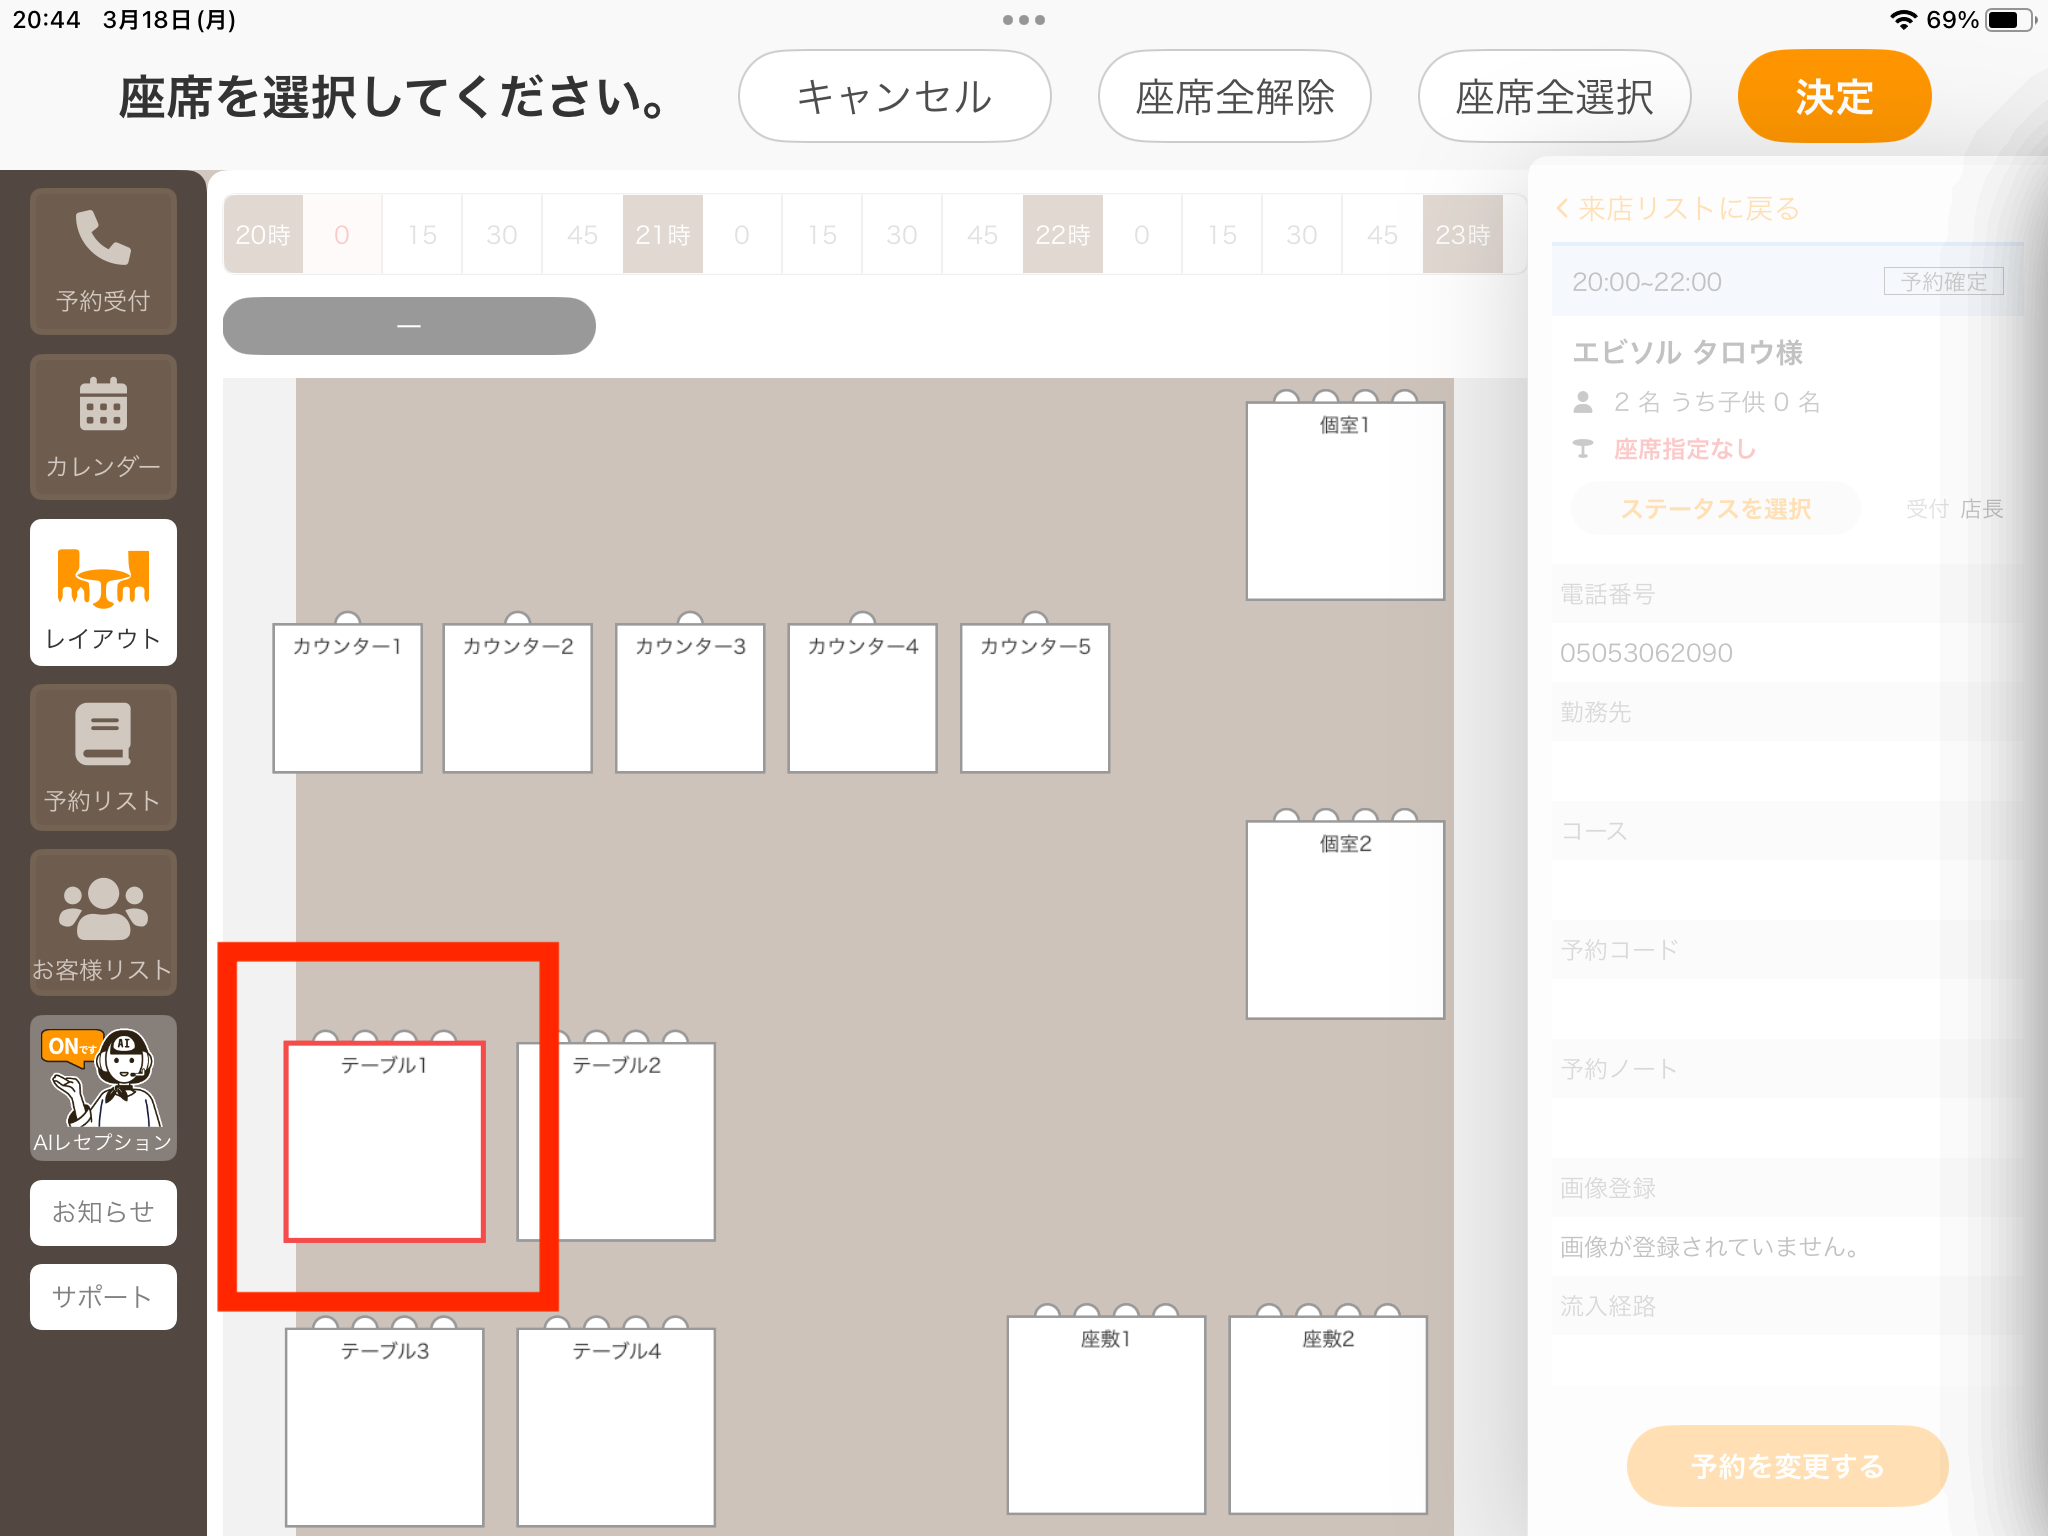This screenshot has width=2048, height=1536.
Task: Tap the 座席全選択 button
Action: pos(1554,97)
